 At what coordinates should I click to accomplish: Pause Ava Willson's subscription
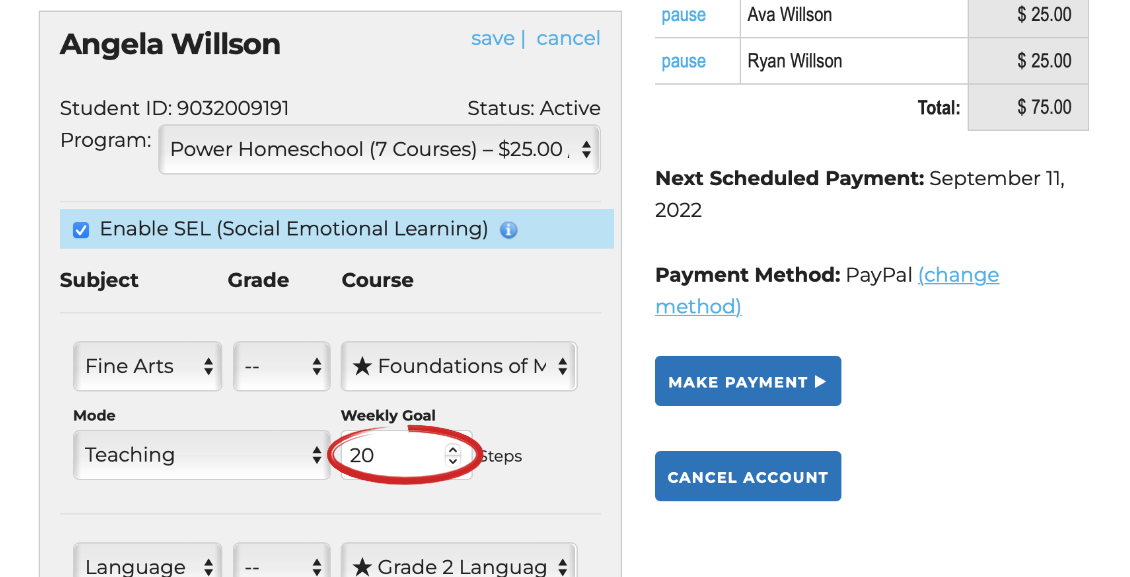pos(683,15)
